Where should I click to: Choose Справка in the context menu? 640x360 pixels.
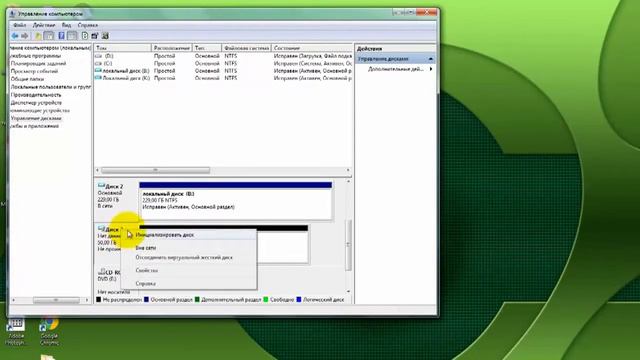pyautogui.click(x=189, y=283)
